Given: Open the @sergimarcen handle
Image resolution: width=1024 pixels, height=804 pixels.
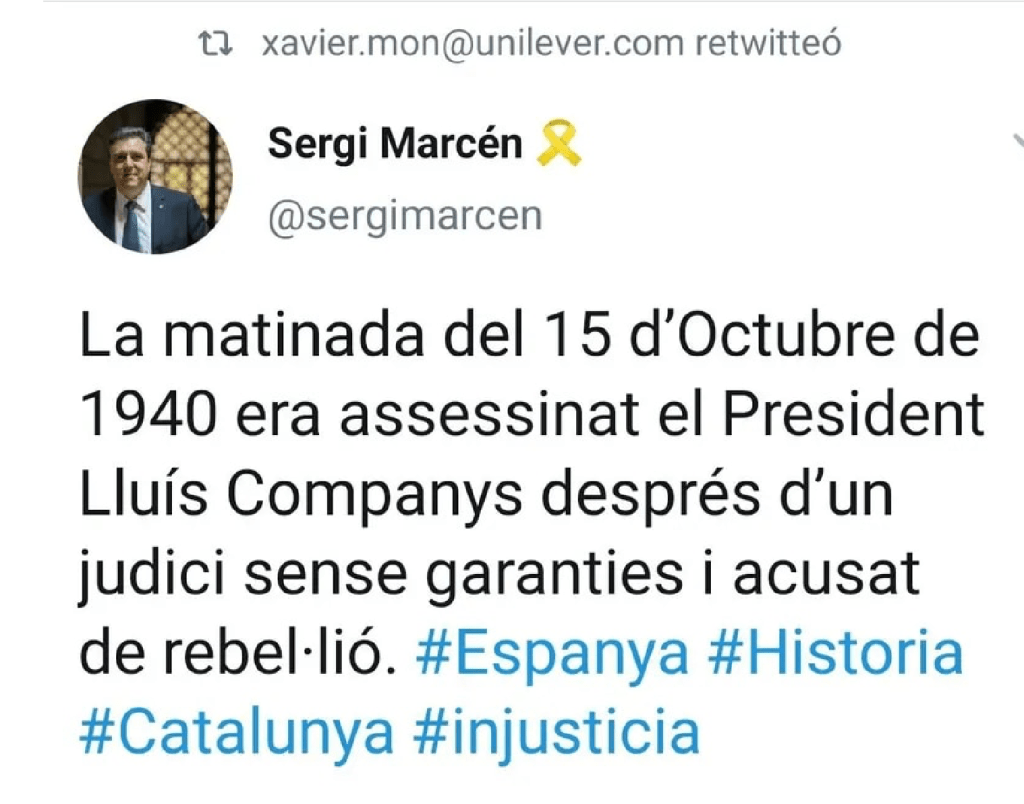Looking at the screenshot, I should pos(404,215).
